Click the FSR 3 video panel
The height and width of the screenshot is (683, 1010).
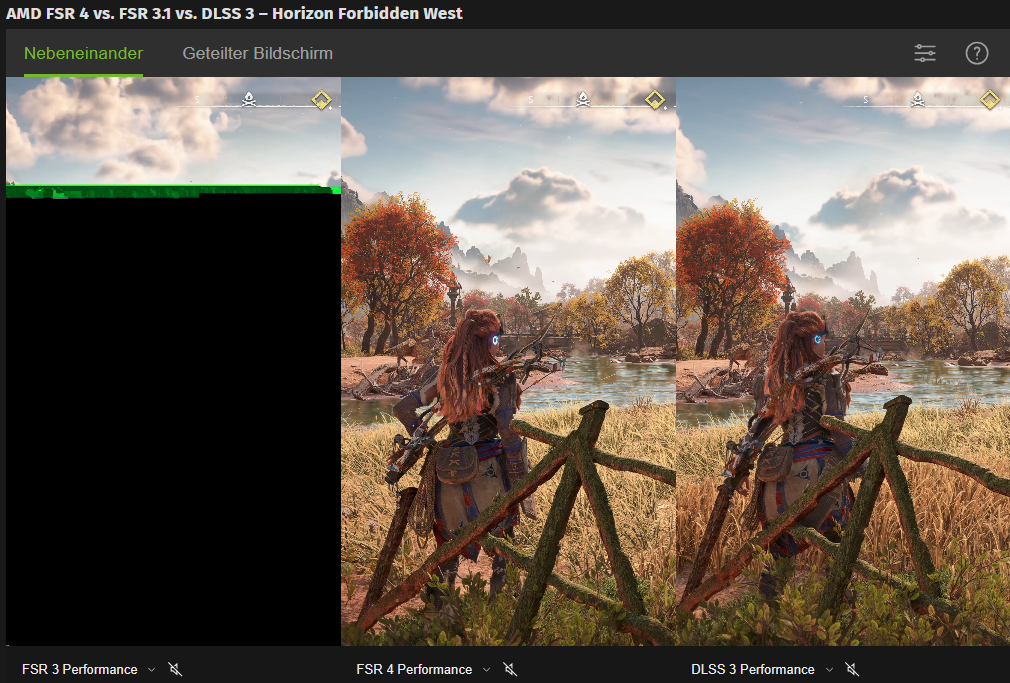click(173, 361)
